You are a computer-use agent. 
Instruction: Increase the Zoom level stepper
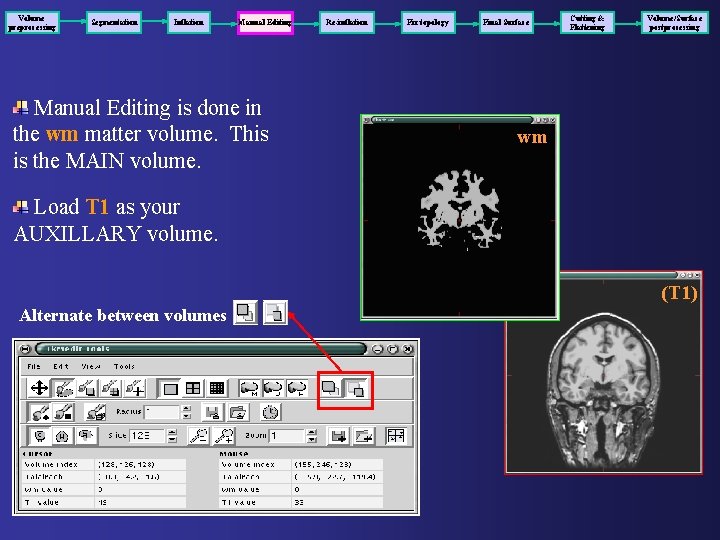coord(312,432)
